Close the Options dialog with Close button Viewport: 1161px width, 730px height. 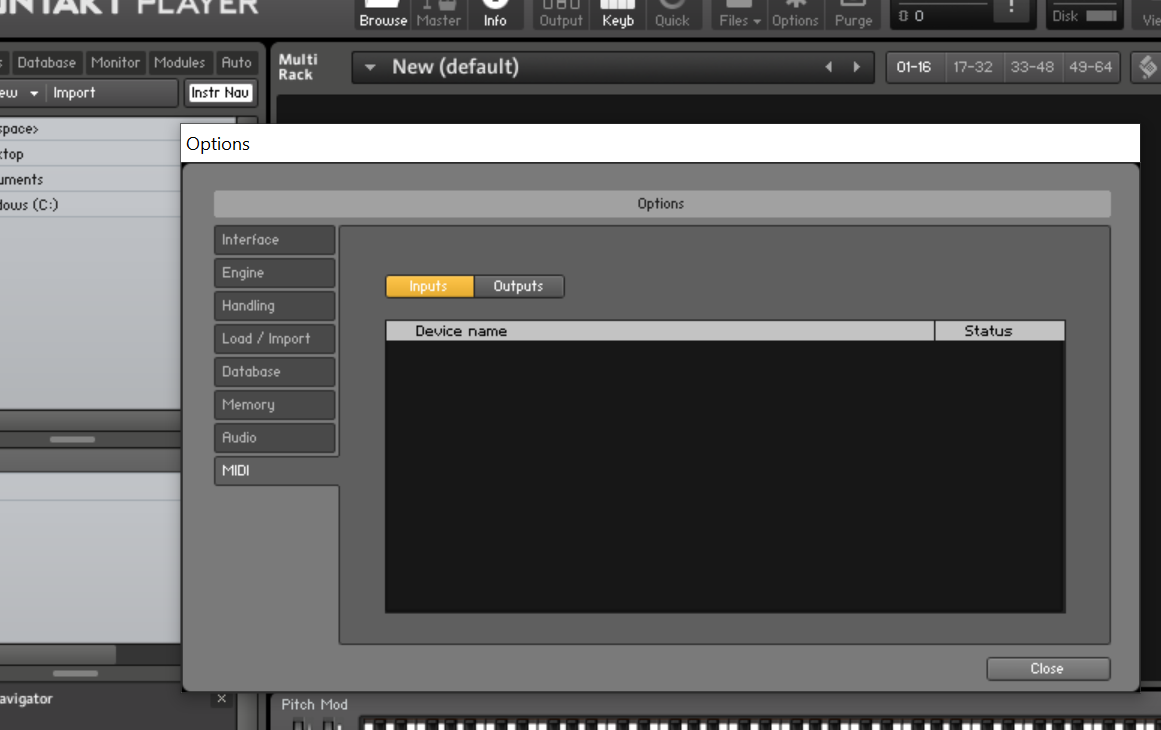pyautogui.click(x=1048, y=669)
